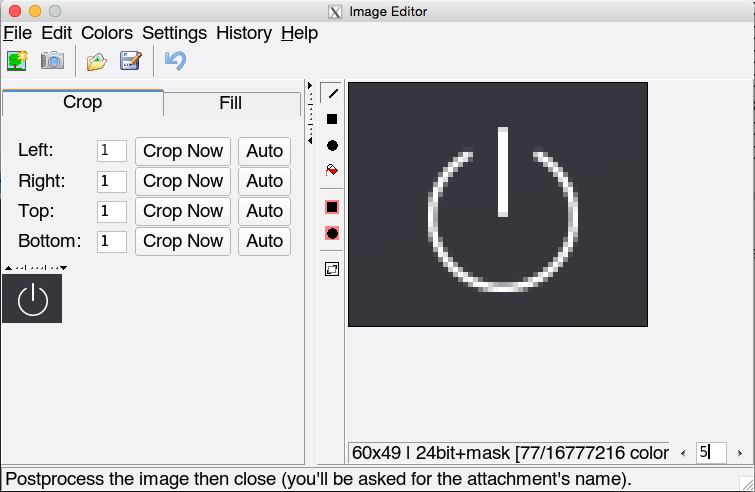Select the black filled rectangle tool
Screen dimensions: 755x492
[332, 119]
